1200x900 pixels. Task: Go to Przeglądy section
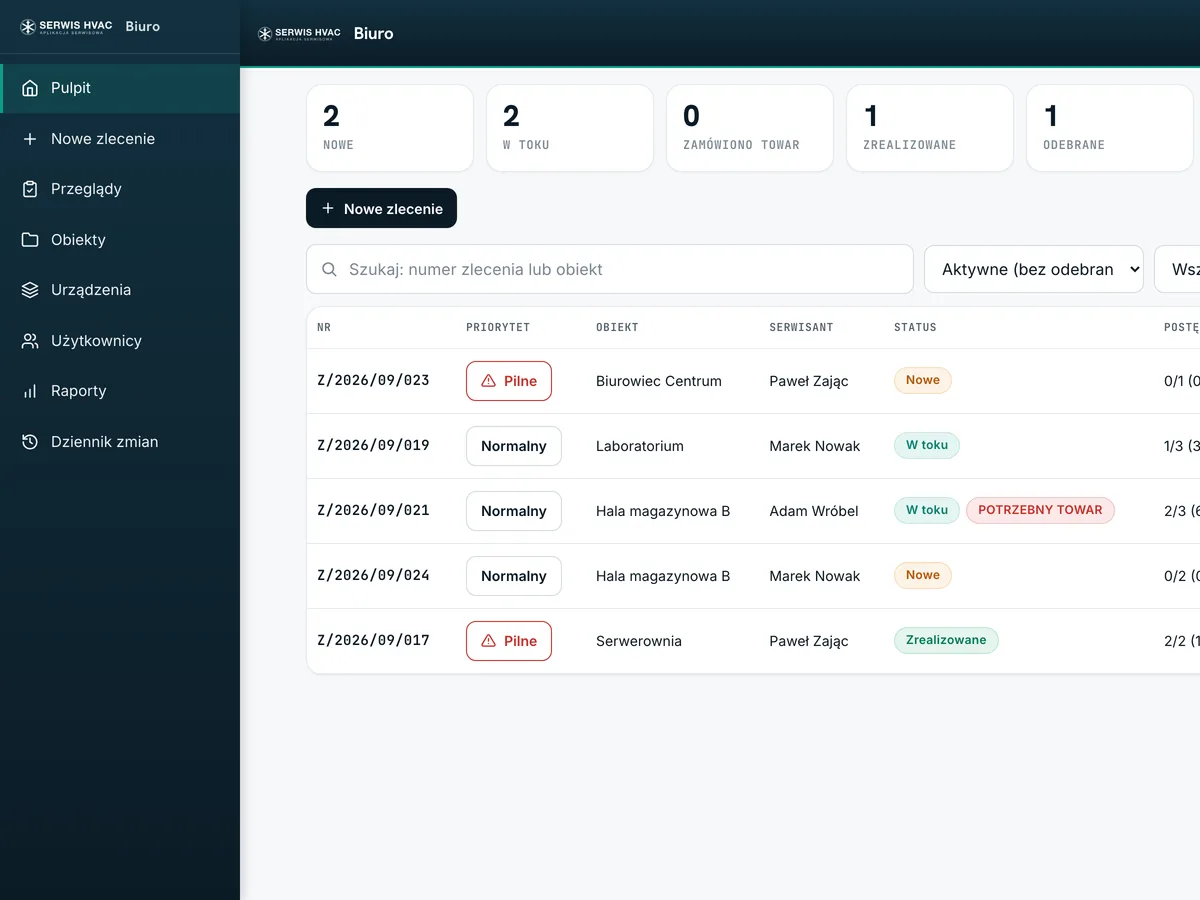[120, 189]
